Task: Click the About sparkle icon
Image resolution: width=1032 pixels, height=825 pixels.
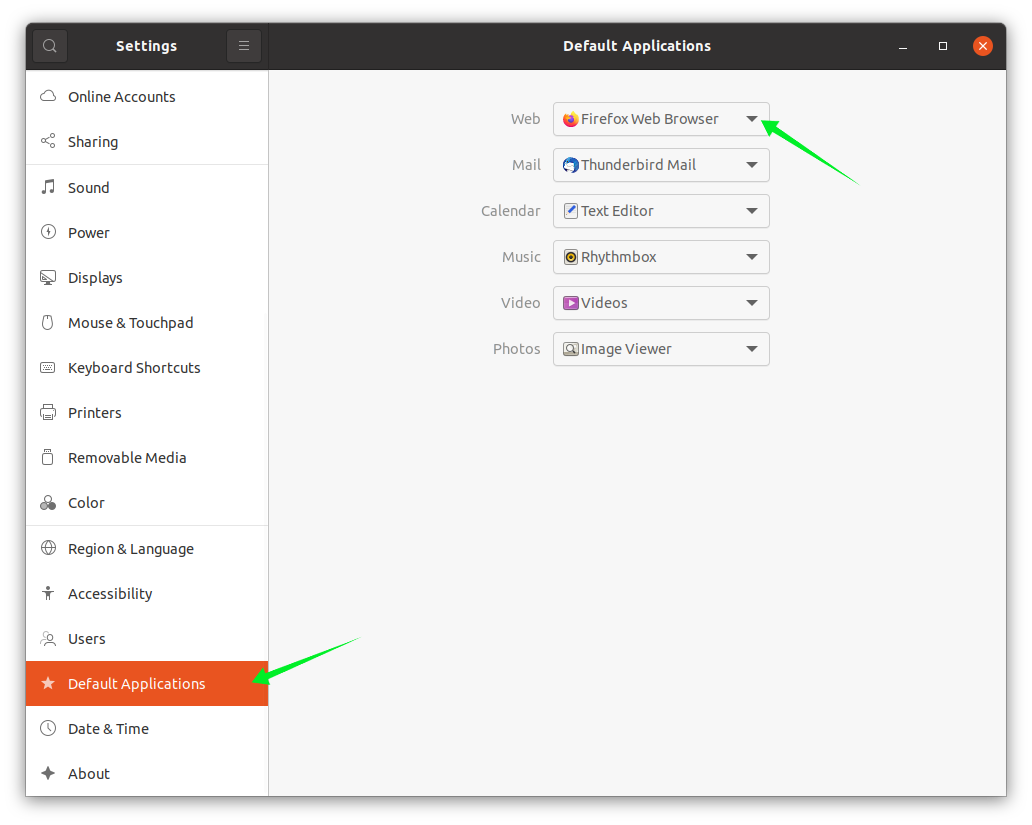Action: [48, 773]
